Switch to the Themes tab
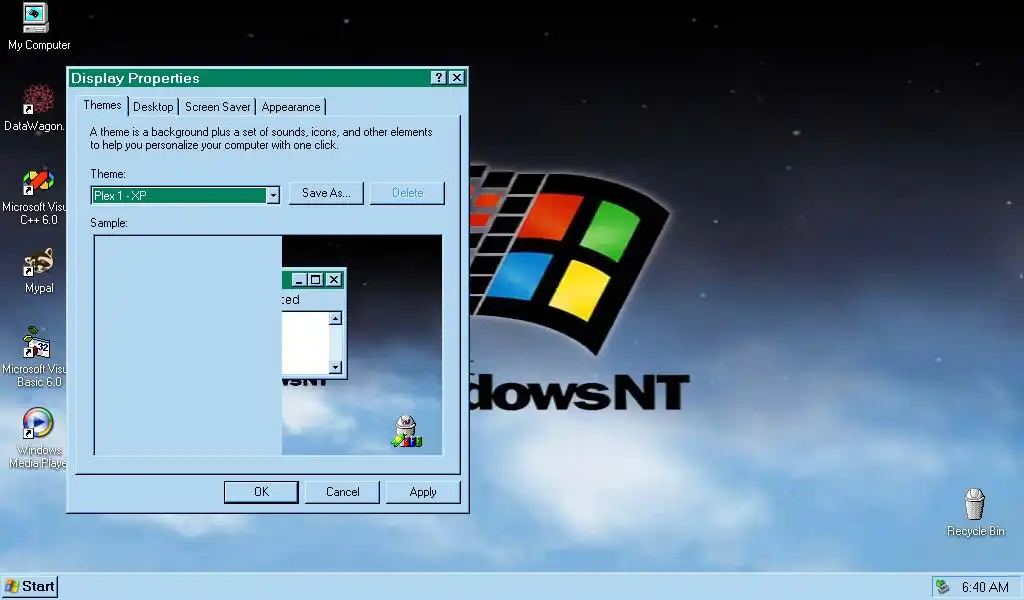The height and width of the screenshot is (600, 1024). [x=102, y=105]
